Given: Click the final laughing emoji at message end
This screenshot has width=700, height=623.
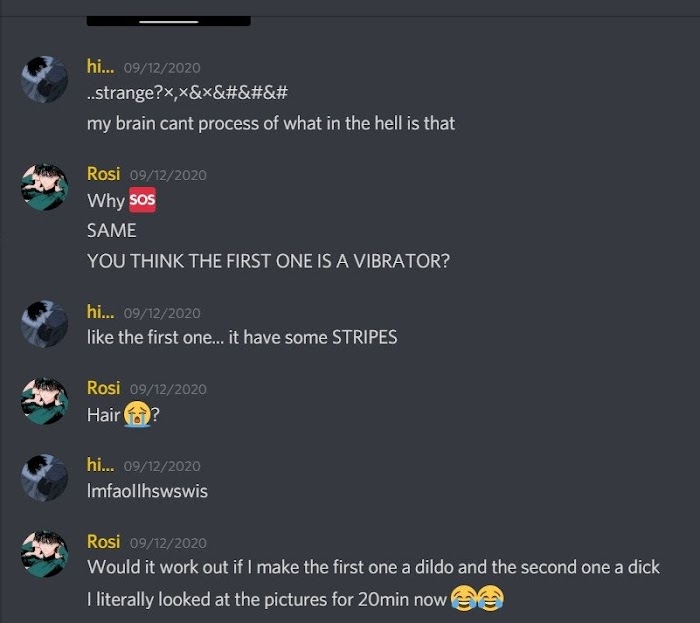Looking at the screenshot, I should (x=491, y=598).
